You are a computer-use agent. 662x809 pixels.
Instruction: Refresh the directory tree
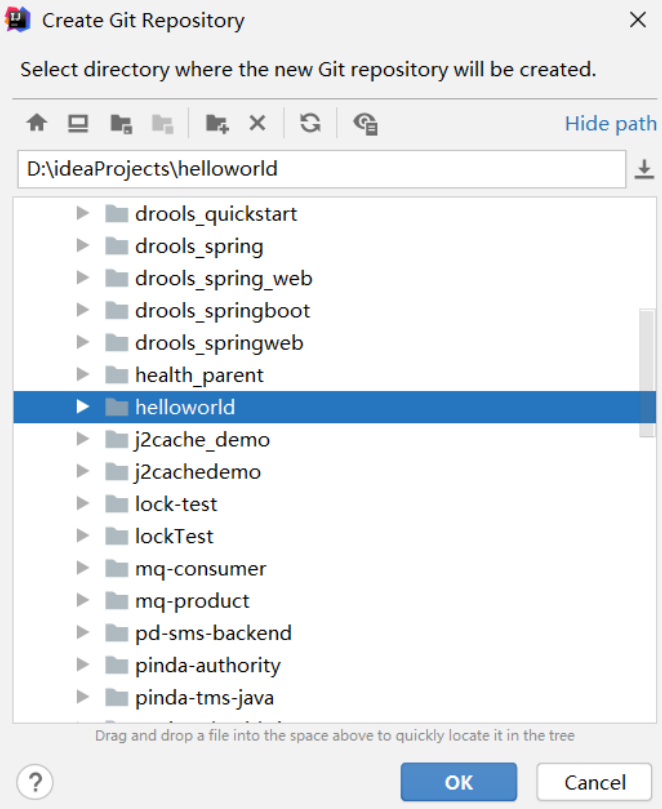click(311, 123)
